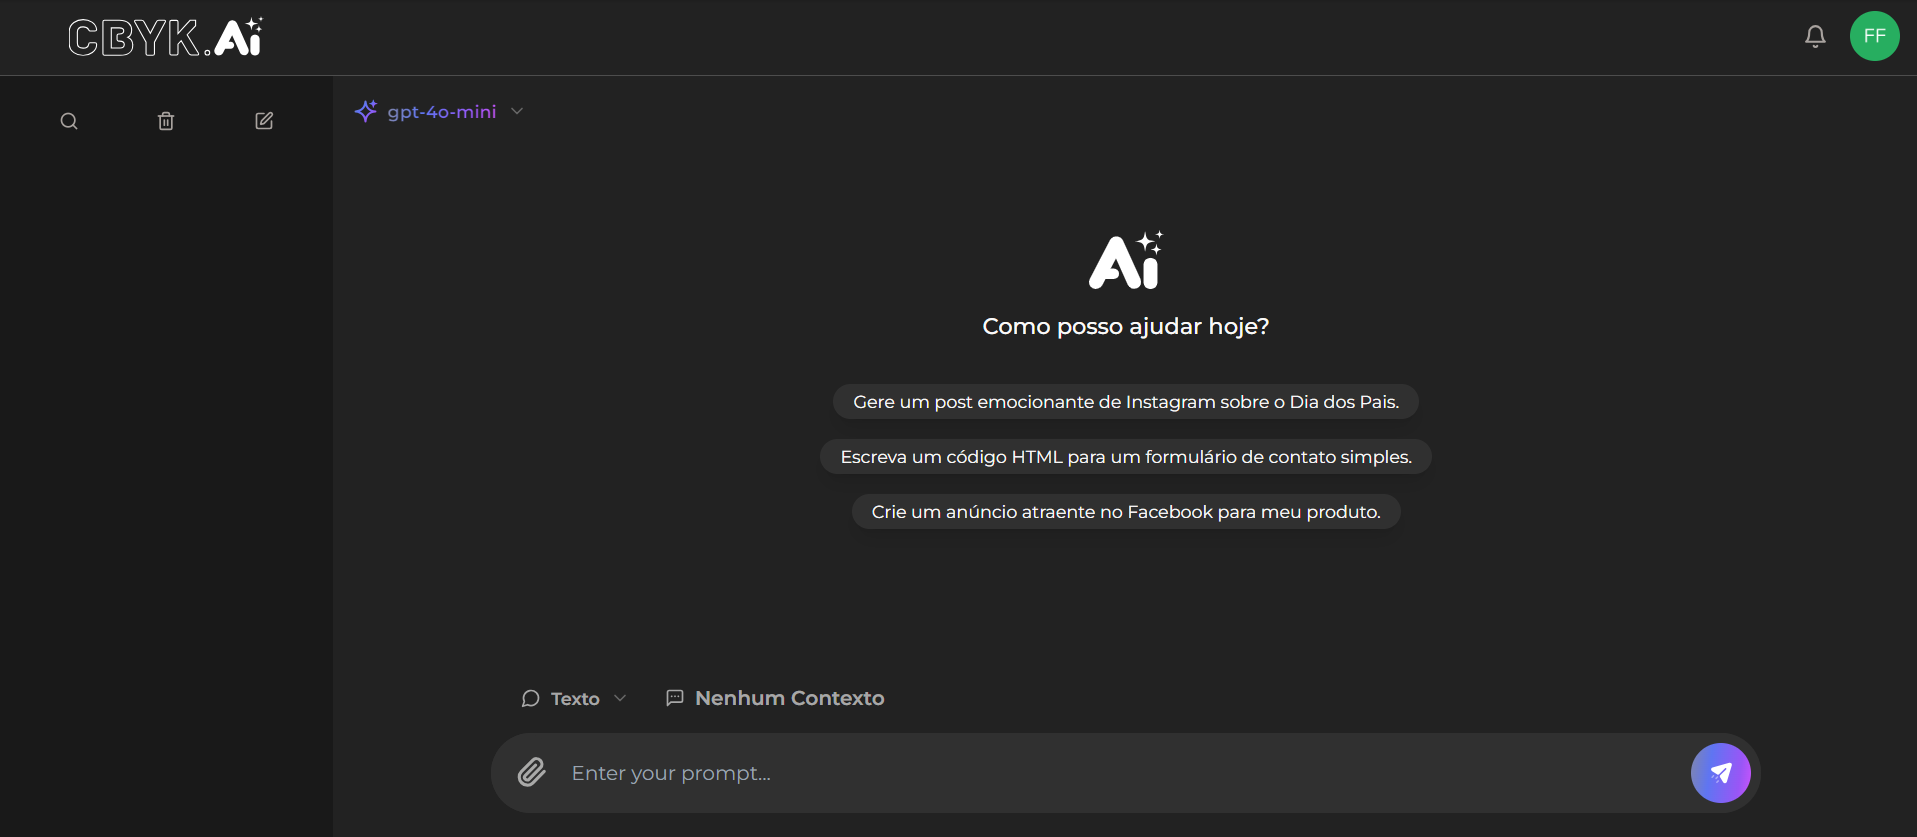Expand the chevron next to Texto

pyautogui.click(x=620, y=698)
